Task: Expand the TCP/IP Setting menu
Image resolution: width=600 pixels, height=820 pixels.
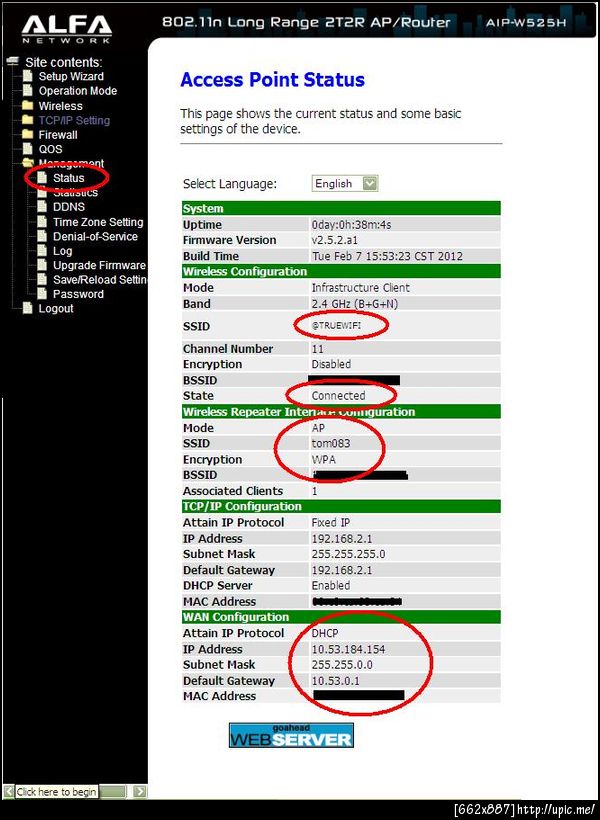Action: (x=74, y=120)
